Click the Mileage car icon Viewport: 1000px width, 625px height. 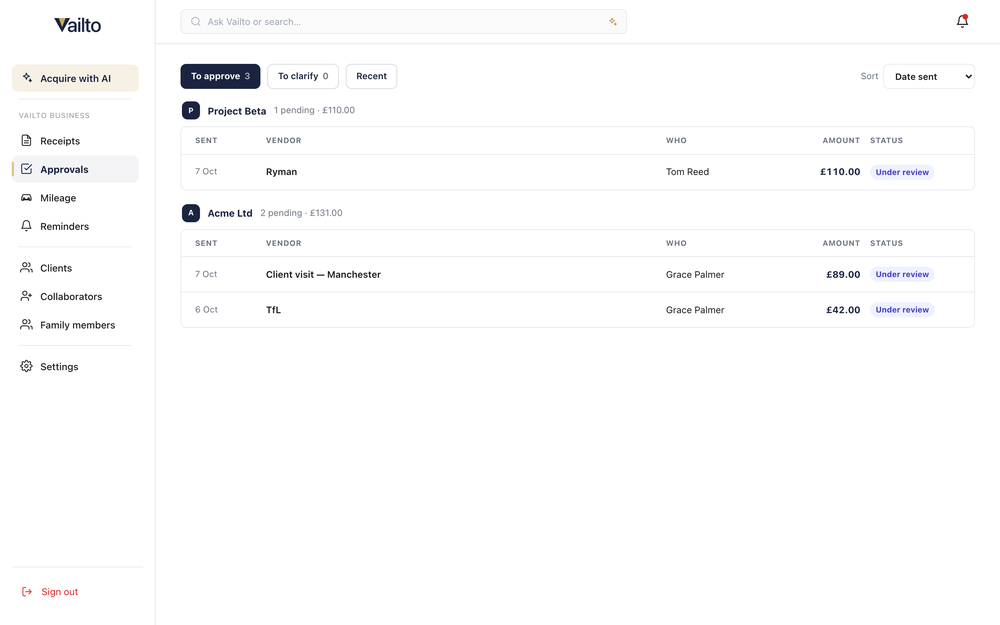[x=26, y=198]
